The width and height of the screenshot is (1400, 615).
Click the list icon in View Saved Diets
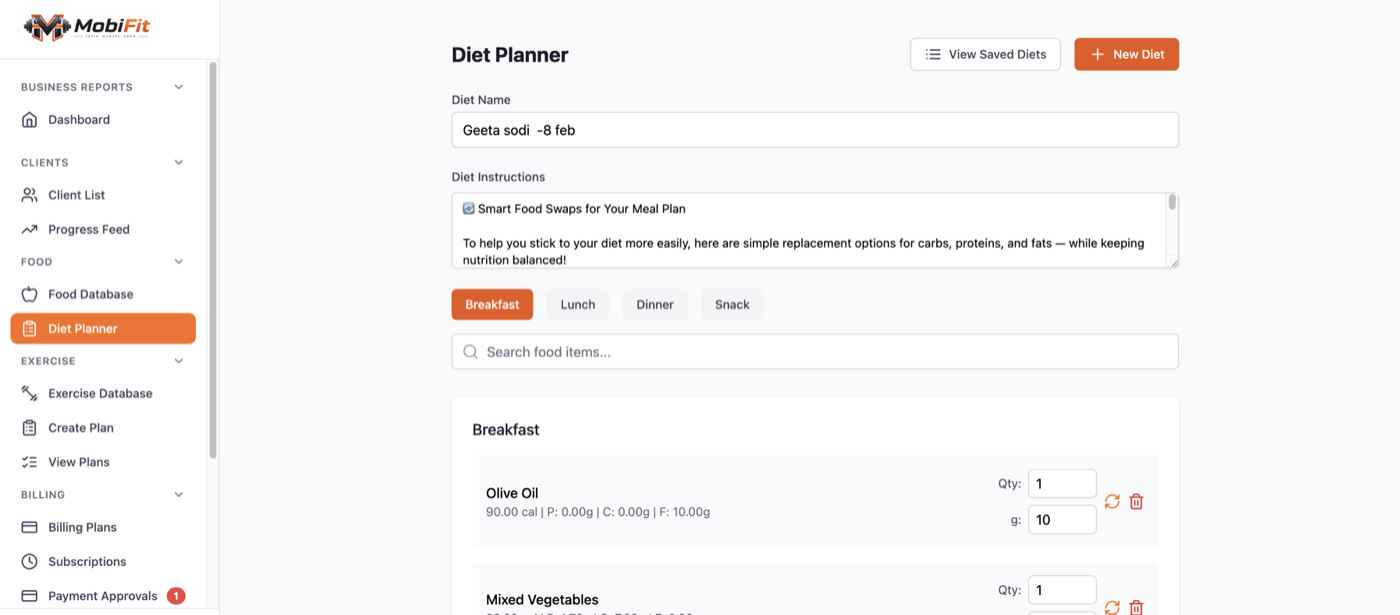(933, 54)
